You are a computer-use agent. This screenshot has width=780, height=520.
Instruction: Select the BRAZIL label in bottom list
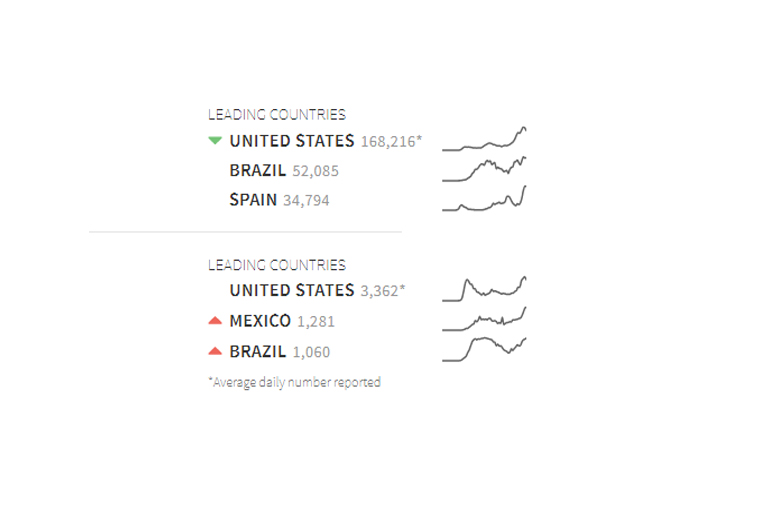point(258,352)
